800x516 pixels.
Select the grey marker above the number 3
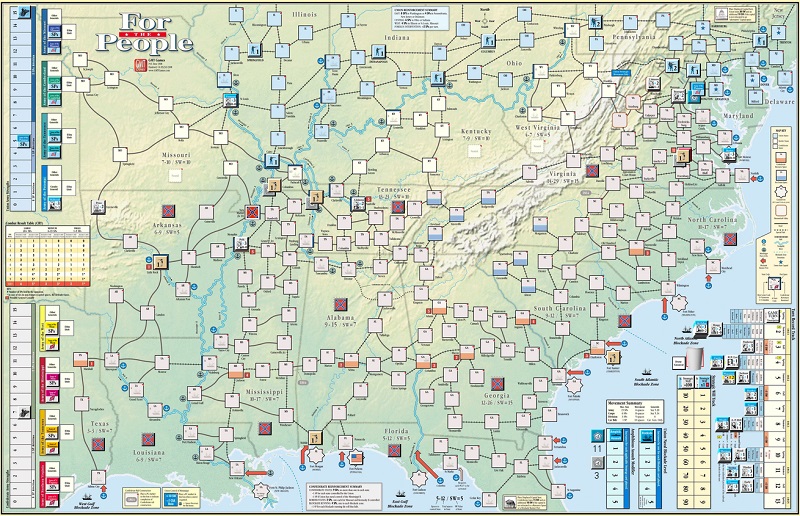(x=597, y=462)
